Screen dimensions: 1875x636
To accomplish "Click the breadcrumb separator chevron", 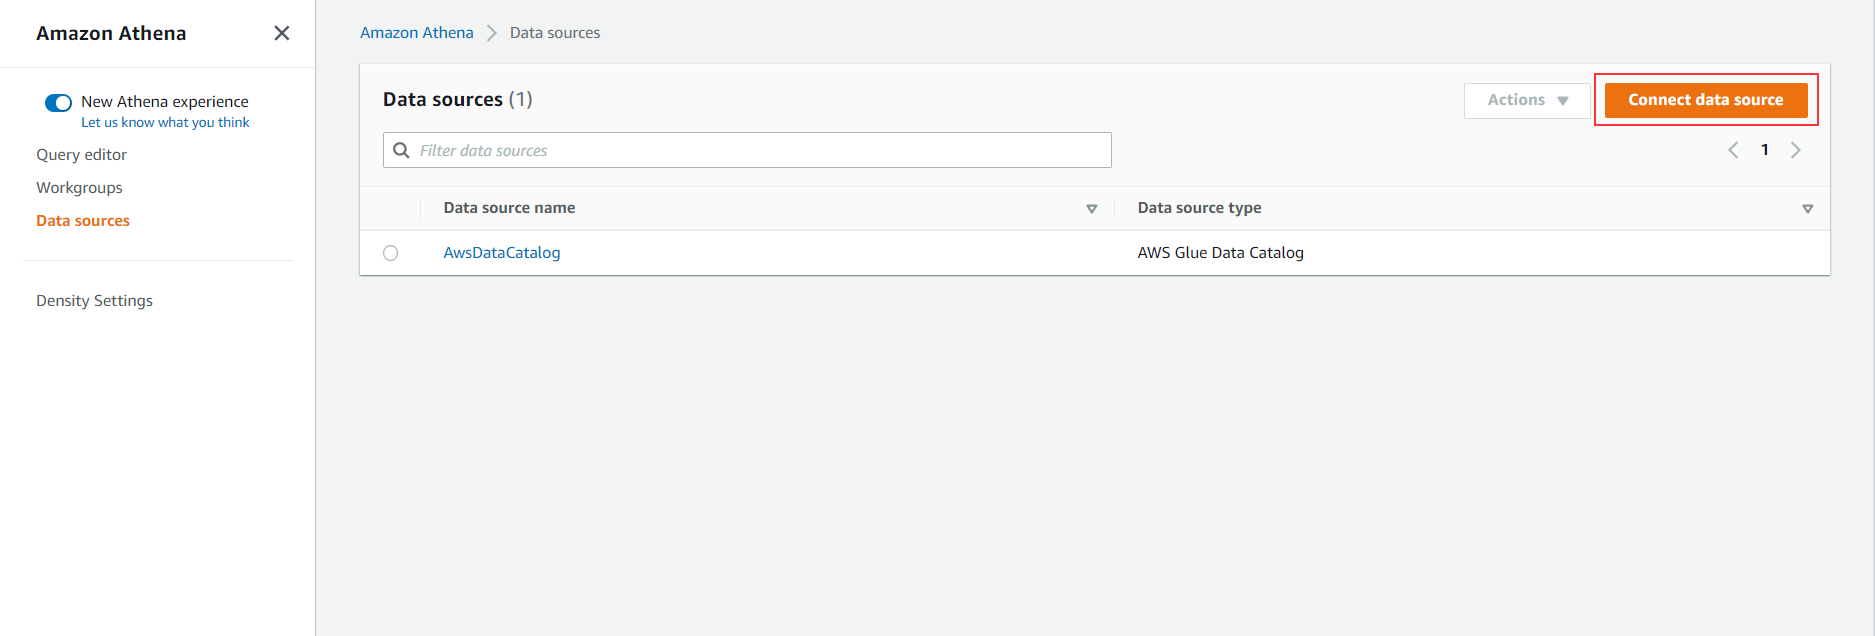I will (x=491, y=33).
